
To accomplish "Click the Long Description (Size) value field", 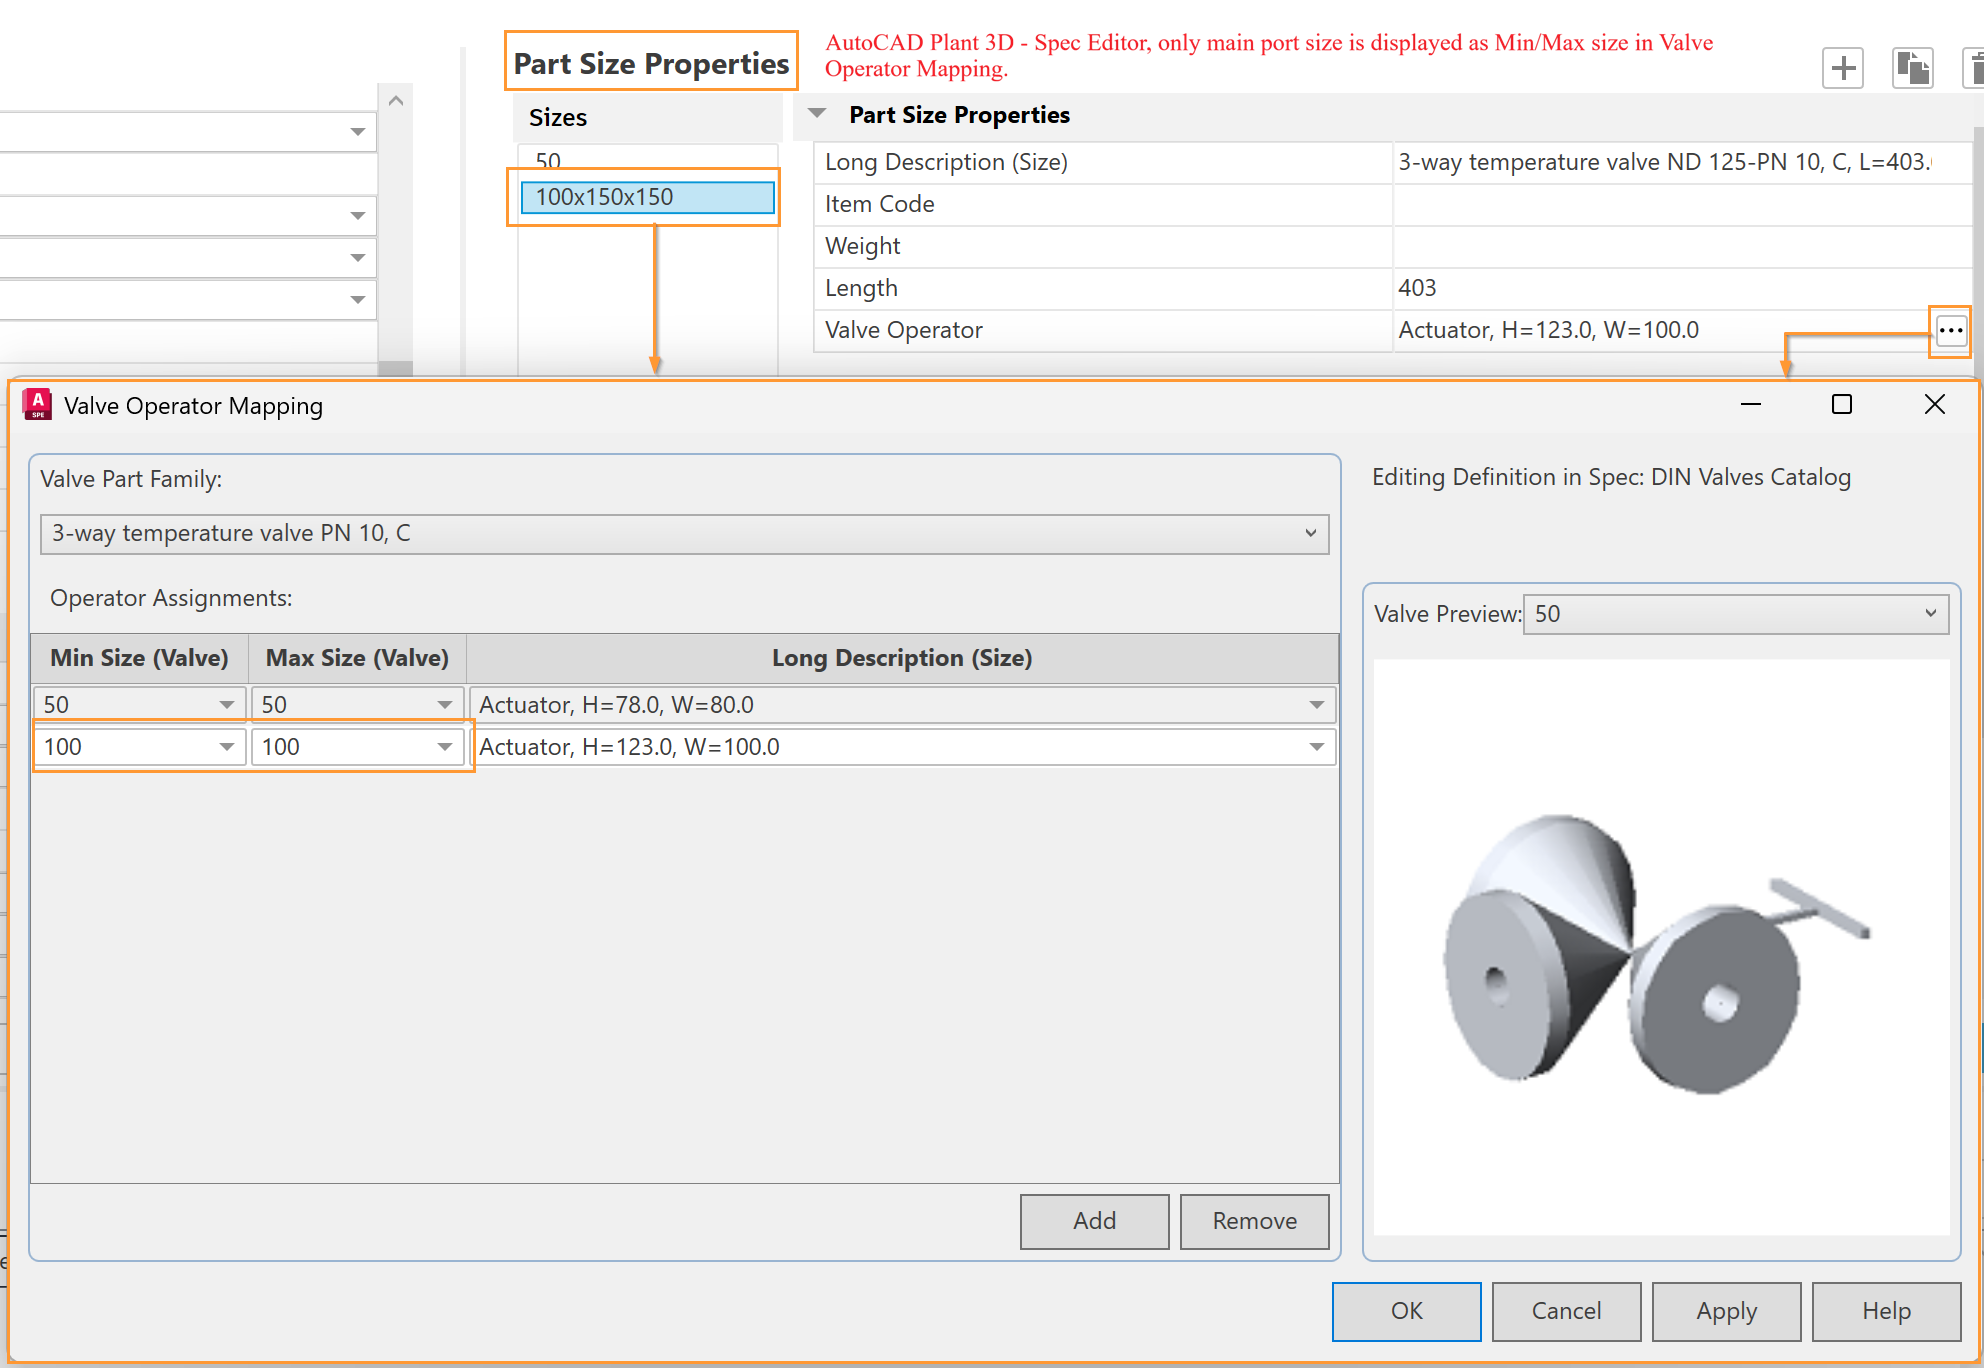I will (1682, 162).
